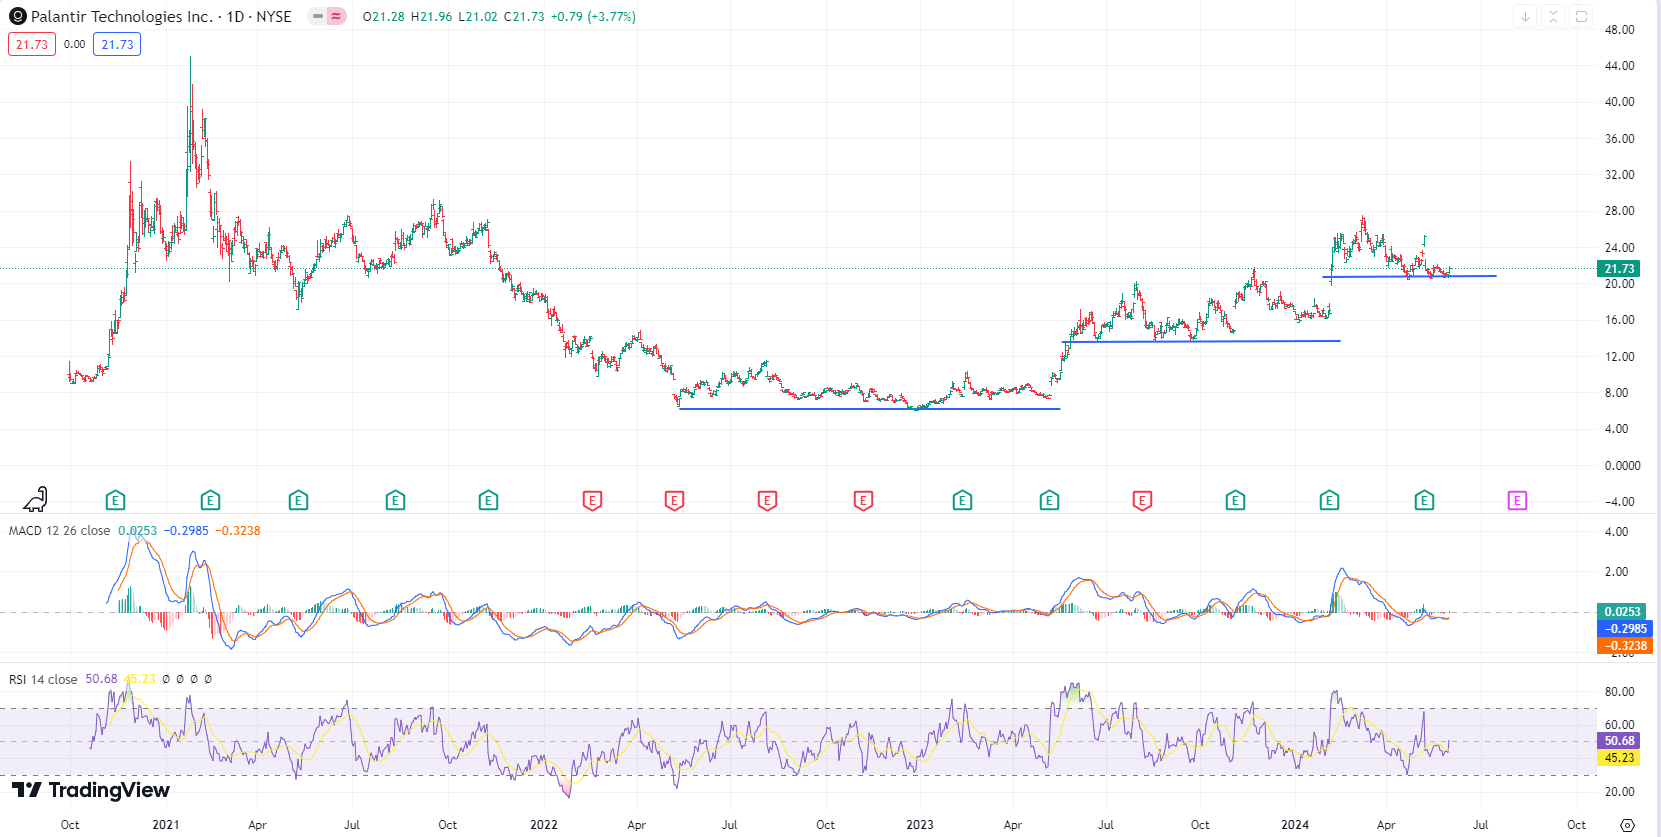
Task: Click the 2024 label on time axis
Action: pos(1295,825)
